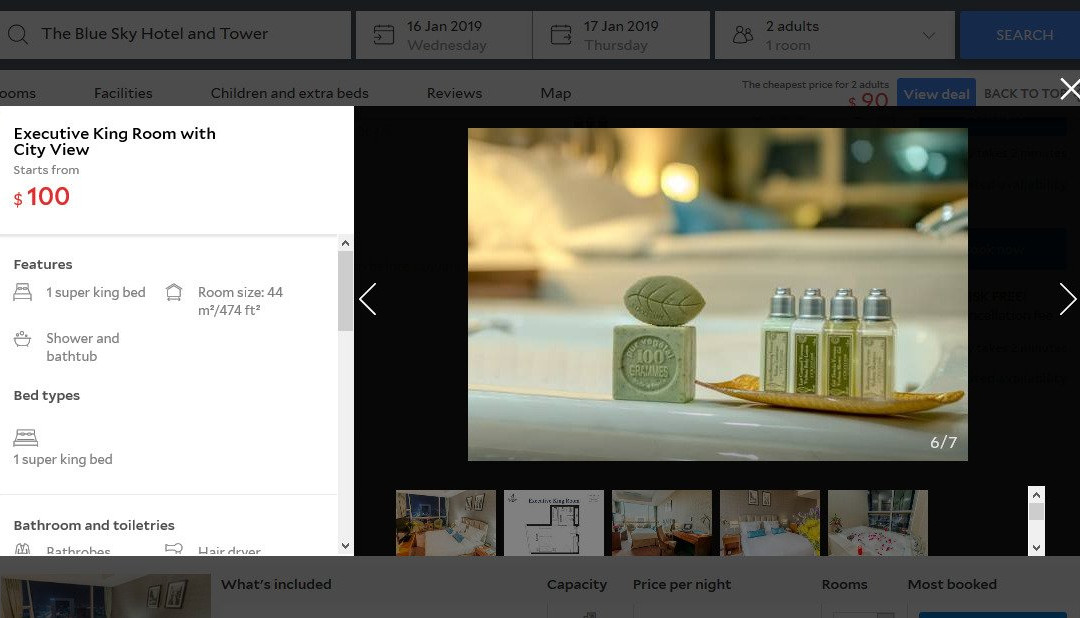The image size is (1080, 618).
Task: Click the search magnifier icon in hotel field
Action: tap(17, 35)
